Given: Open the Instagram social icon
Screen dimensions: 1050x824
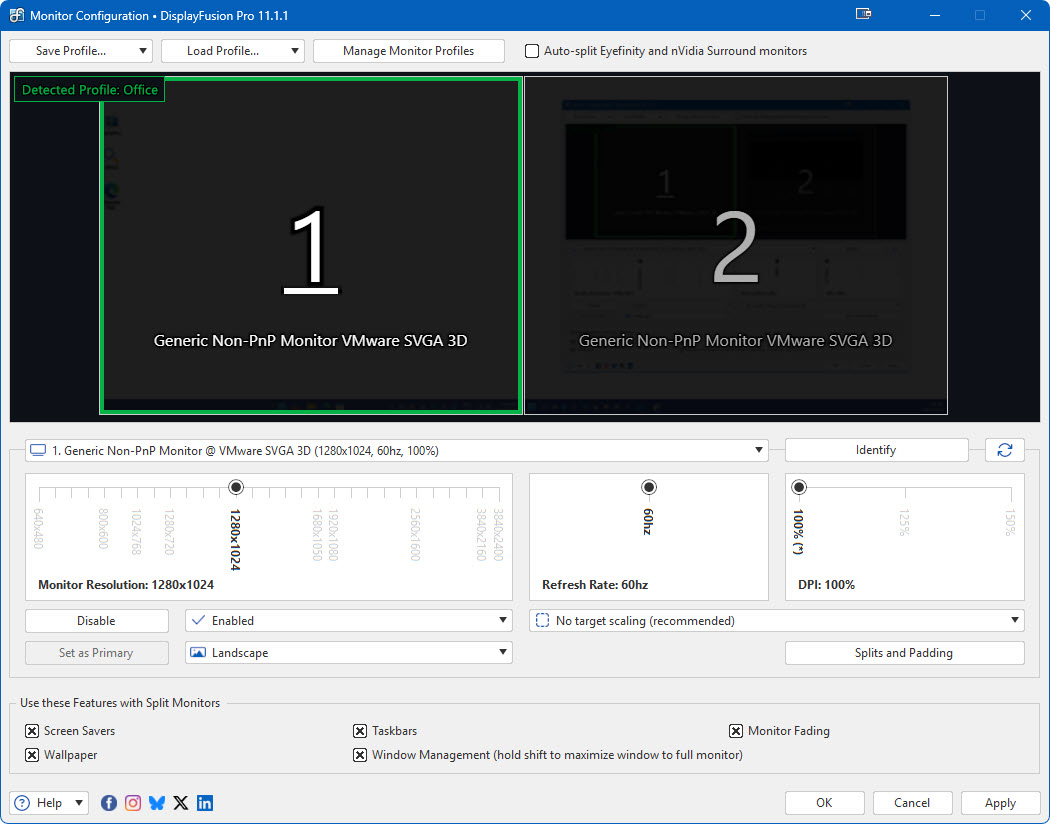Looking at the screenshot, I should pos(133,803).
